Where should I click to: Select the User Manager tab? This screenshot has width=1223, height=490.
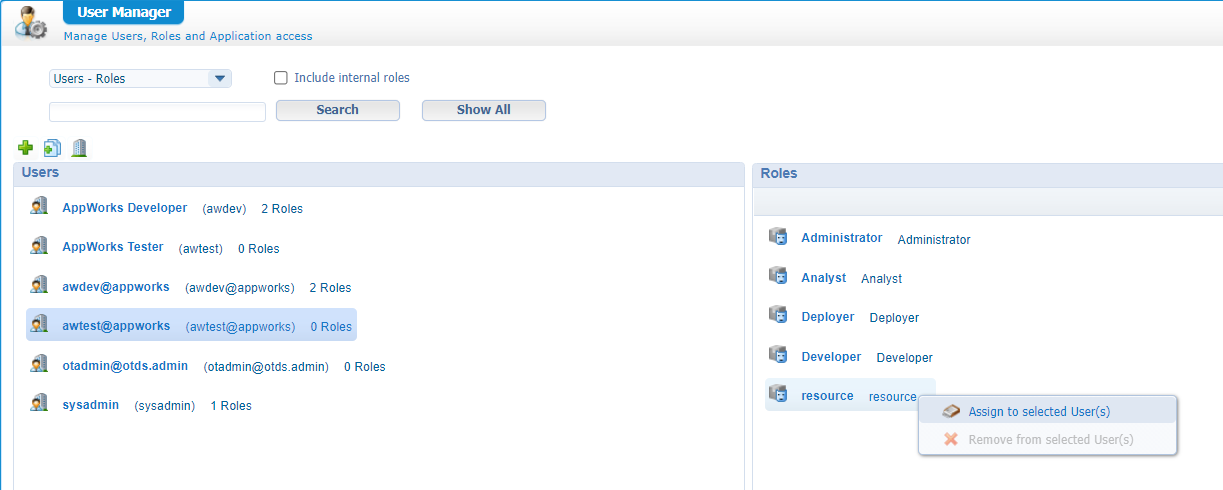123,13
